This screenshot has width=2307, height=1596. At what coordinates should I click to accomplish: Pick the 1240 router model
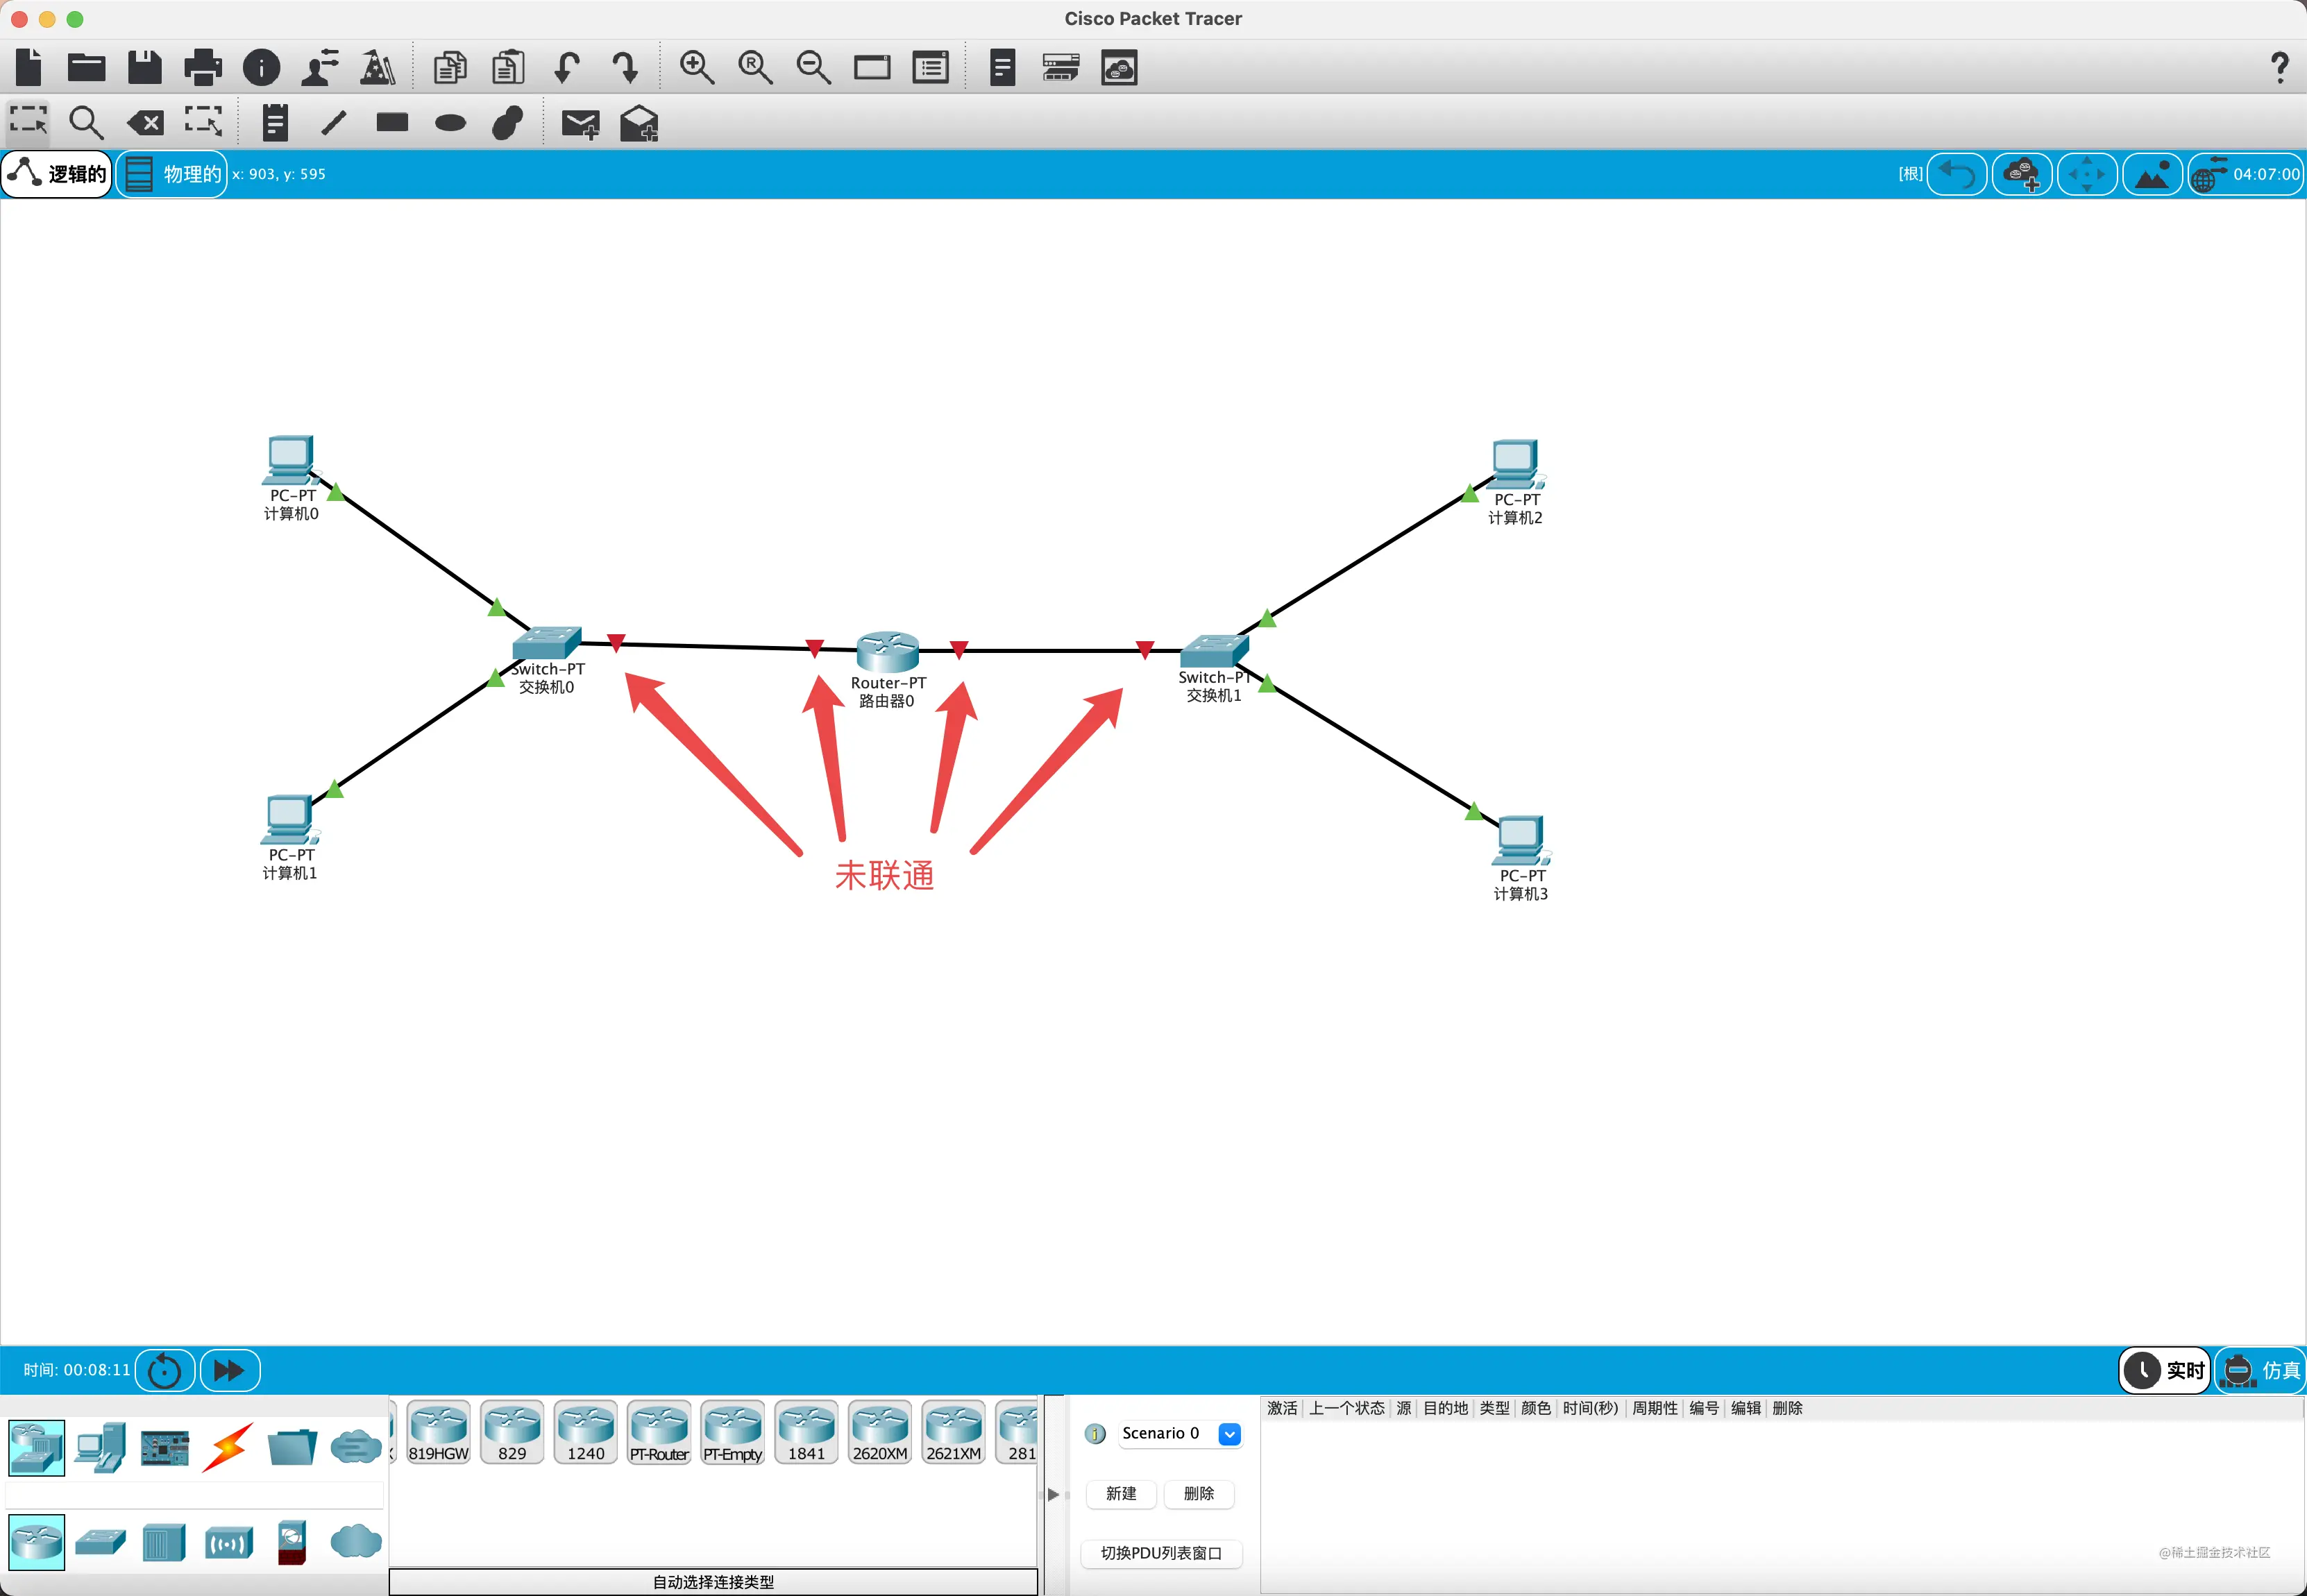(x=586, y=1432)
